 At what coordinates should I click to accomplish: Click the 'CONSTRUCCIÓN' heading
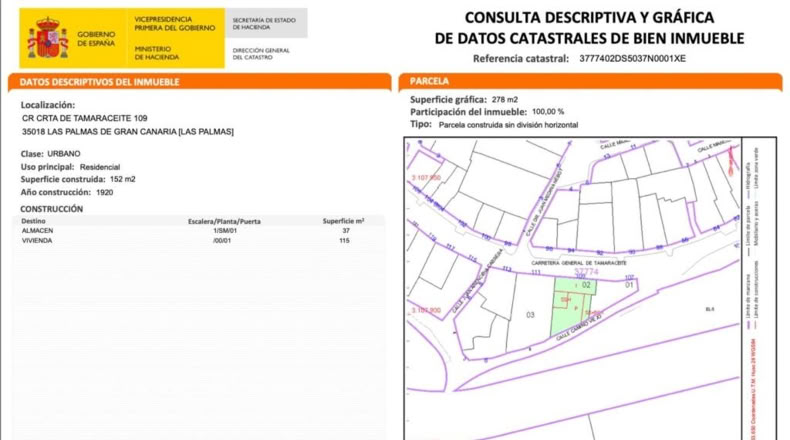(x=51, y=209)
